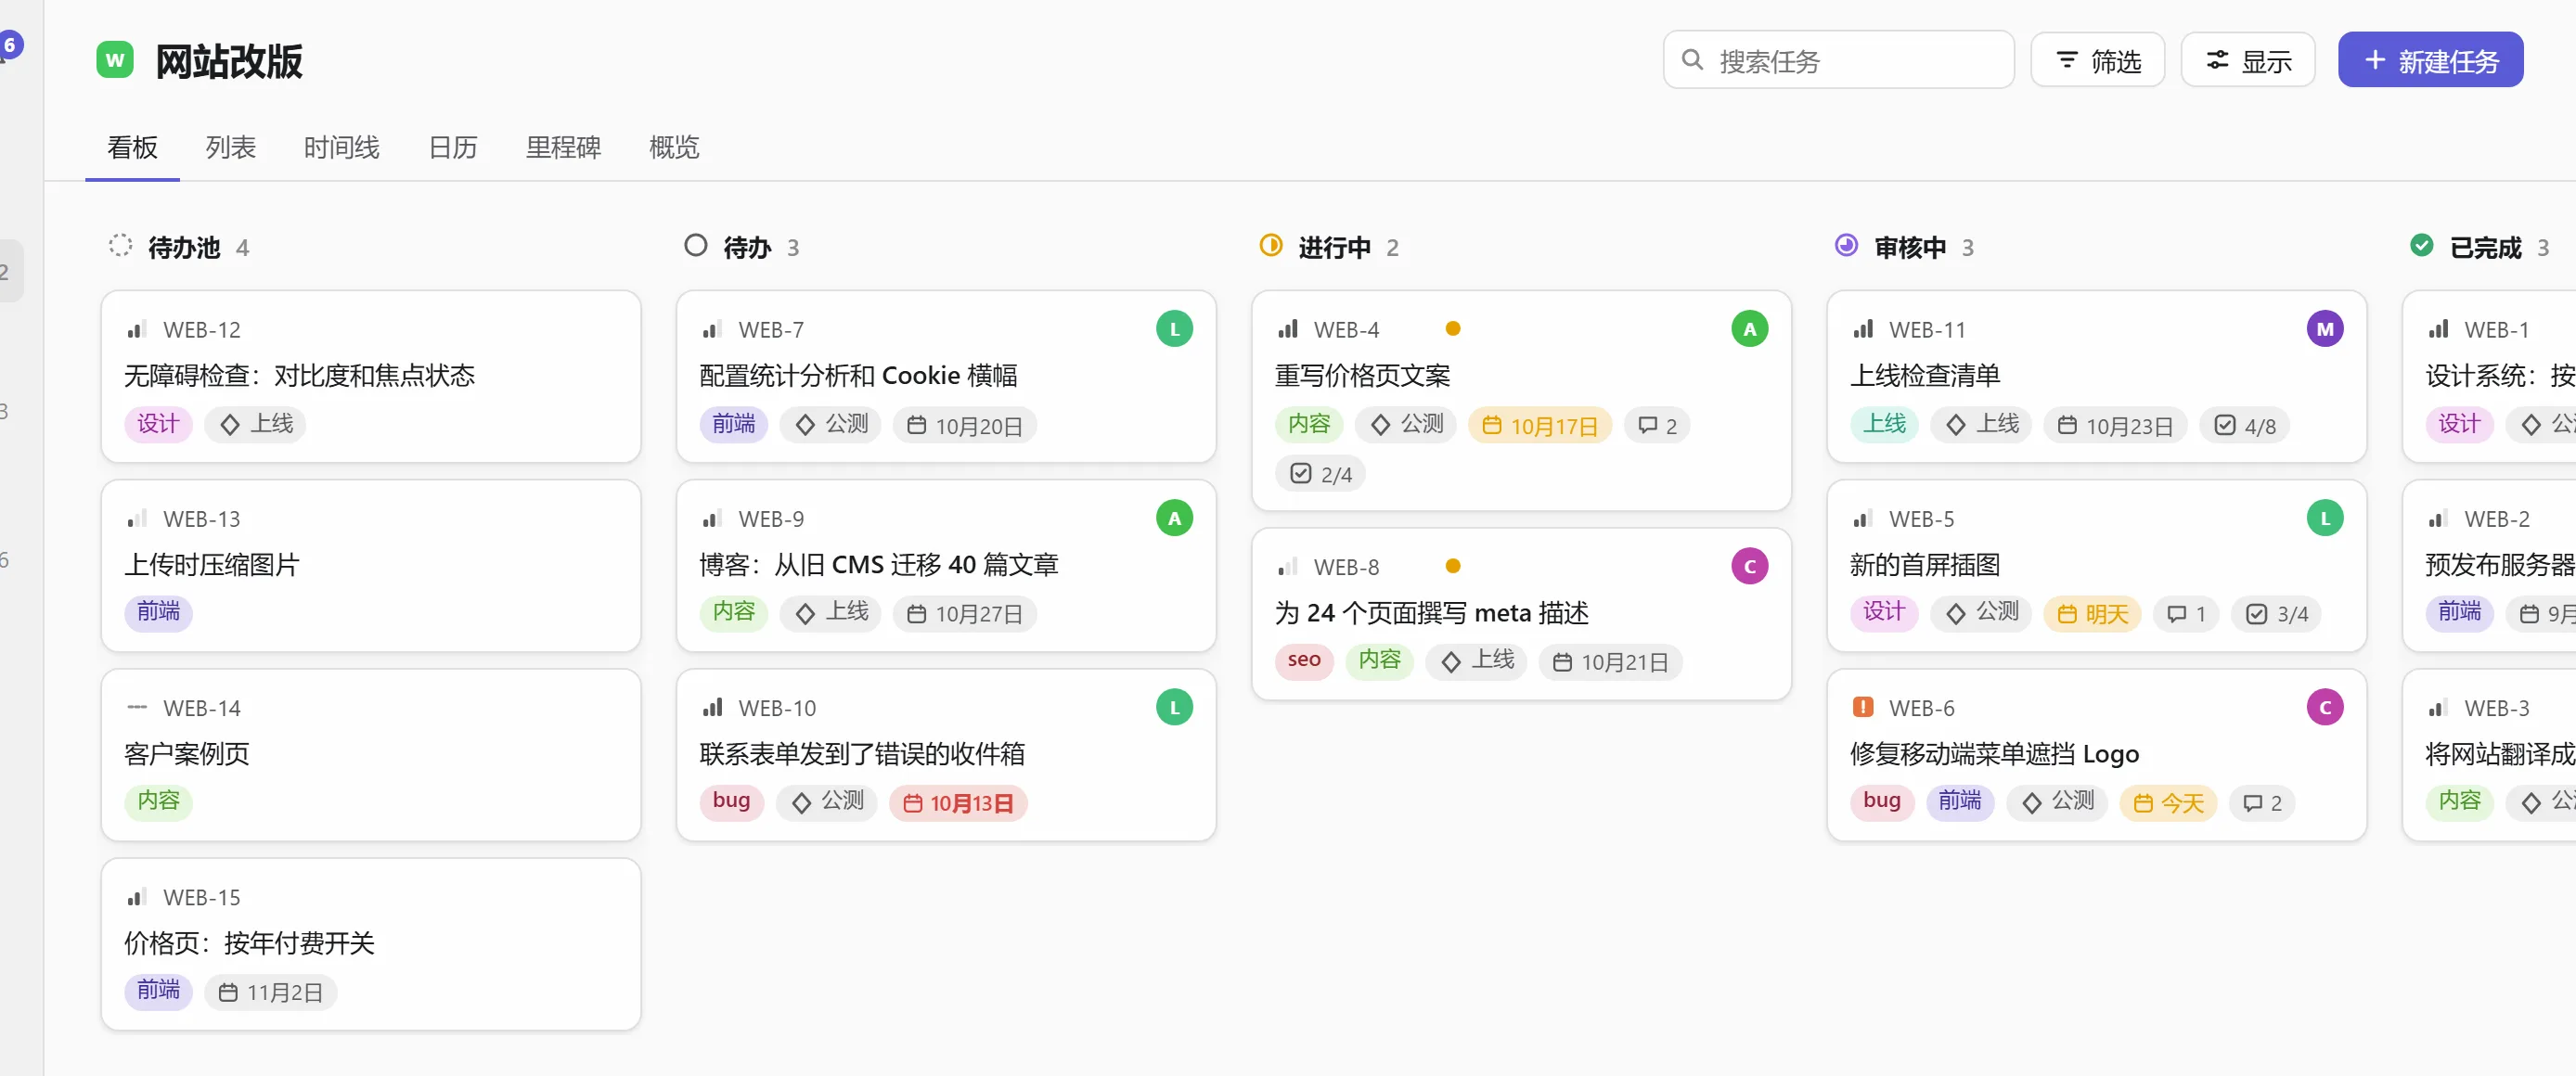Open the 筛选 filter button
Screen dimensions: 2576x1076
pyautogui.click(x=2097, y=60)
